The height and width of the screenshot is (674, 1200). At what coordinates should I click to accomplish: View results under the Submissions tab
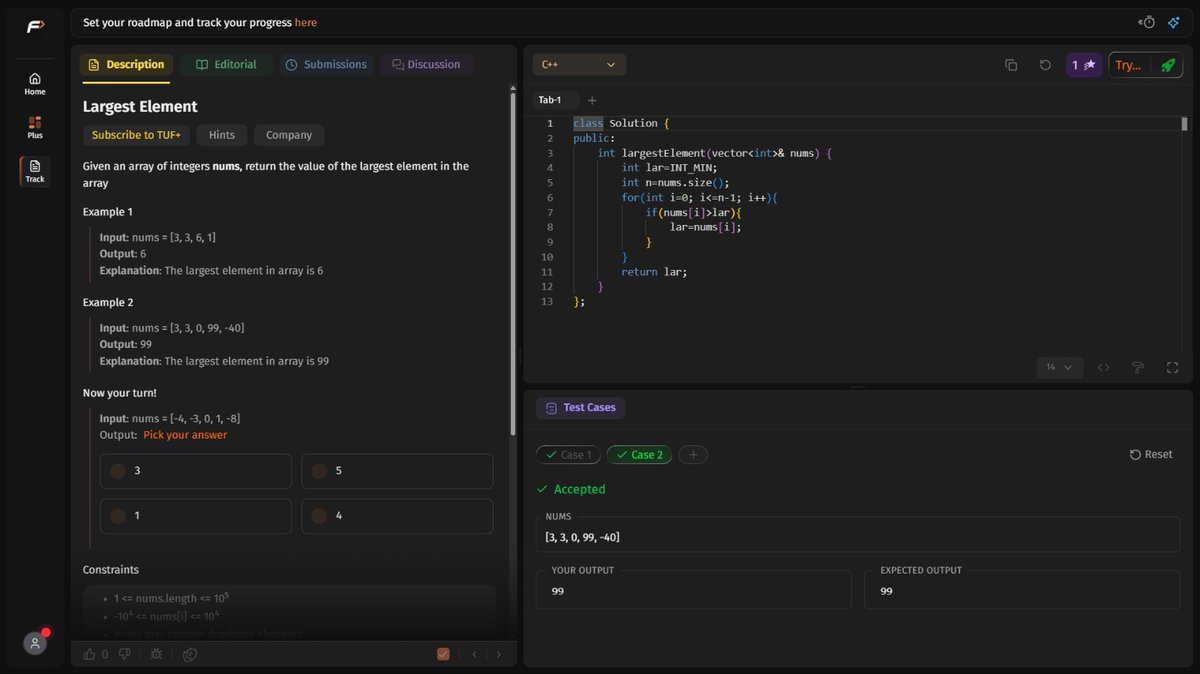coord(327,64)
